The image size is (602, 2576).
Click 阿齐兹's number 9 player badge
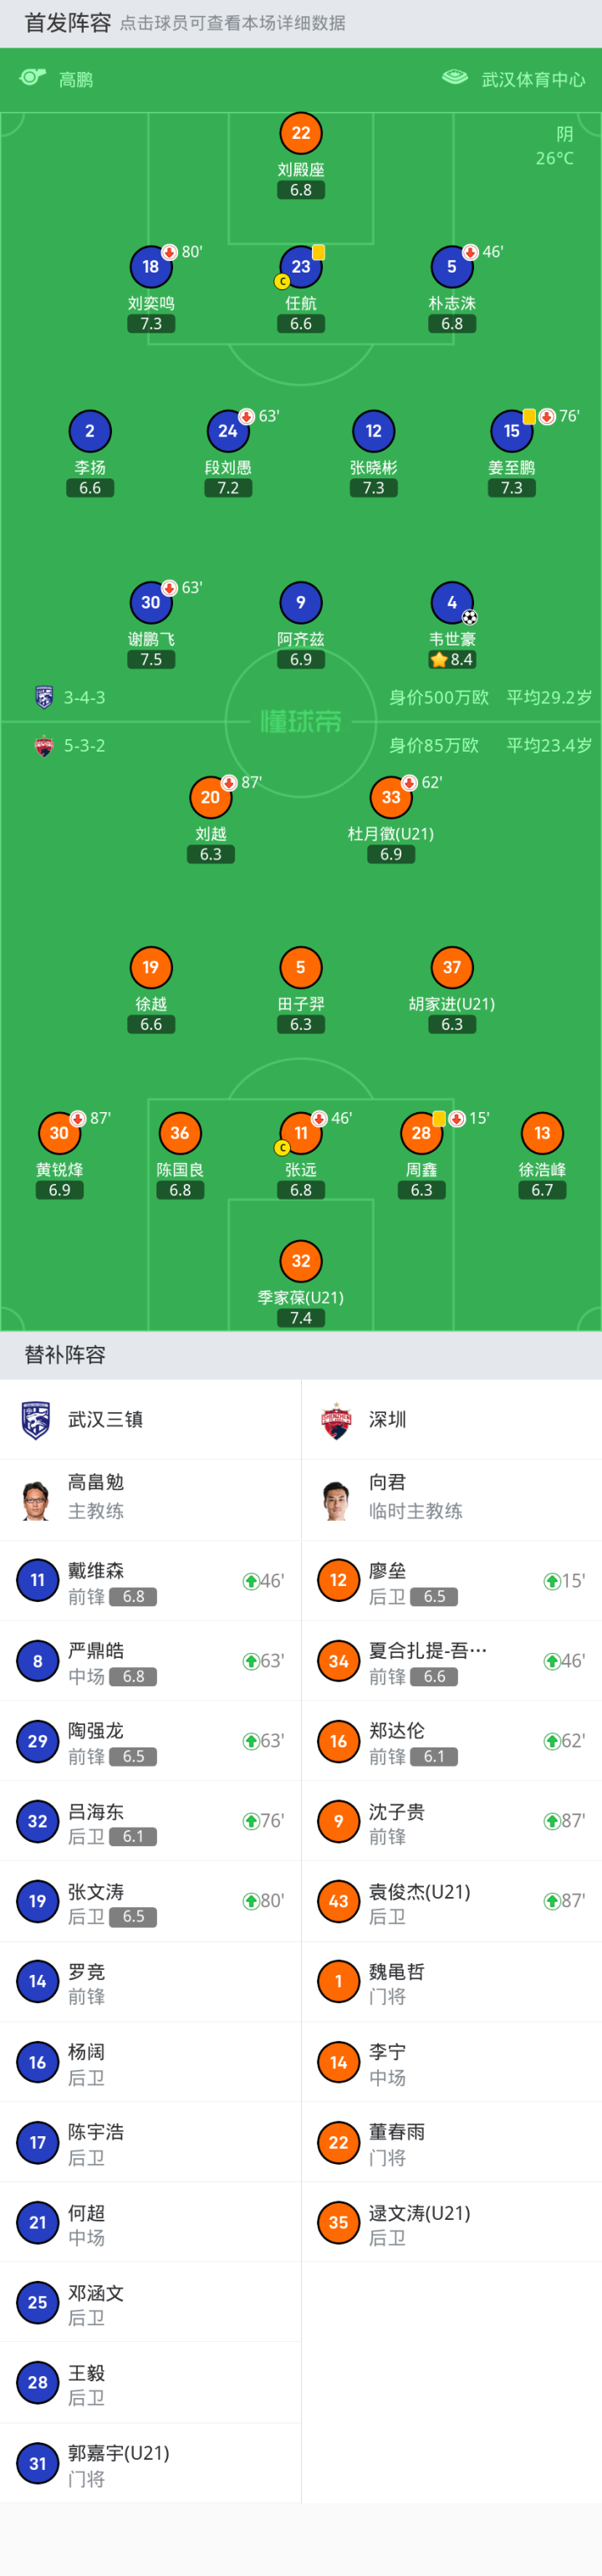pyautogui.click(x=301, y=602)
